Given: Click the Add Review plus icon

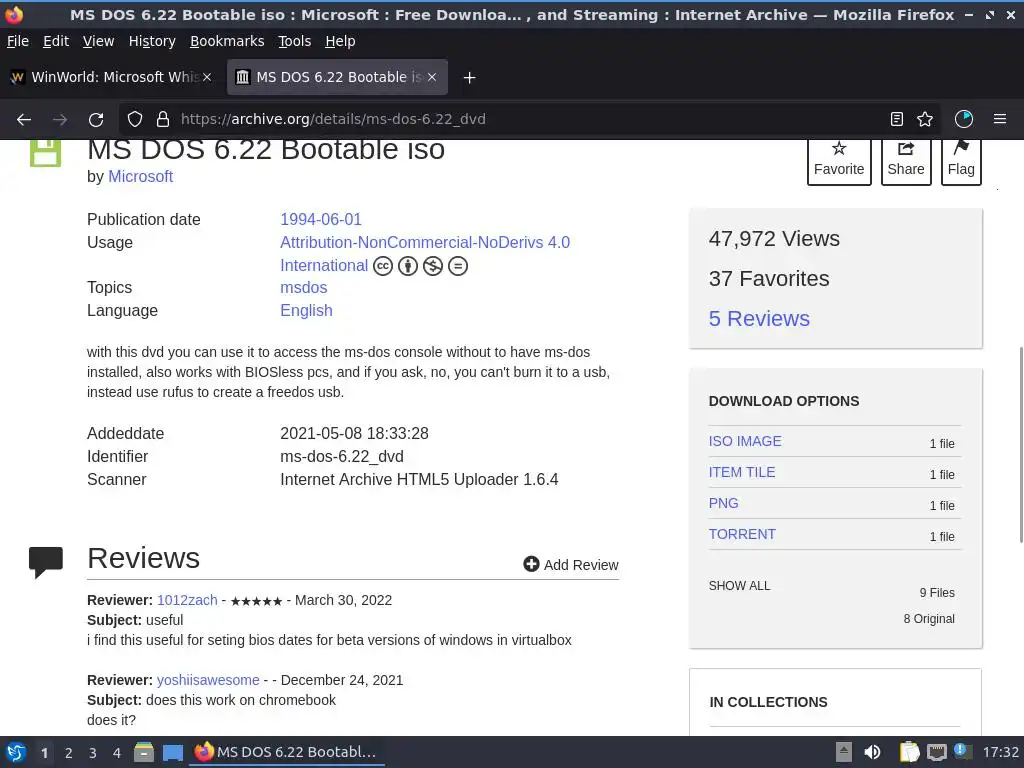Looking at the screenshot, I should point(531,564).
